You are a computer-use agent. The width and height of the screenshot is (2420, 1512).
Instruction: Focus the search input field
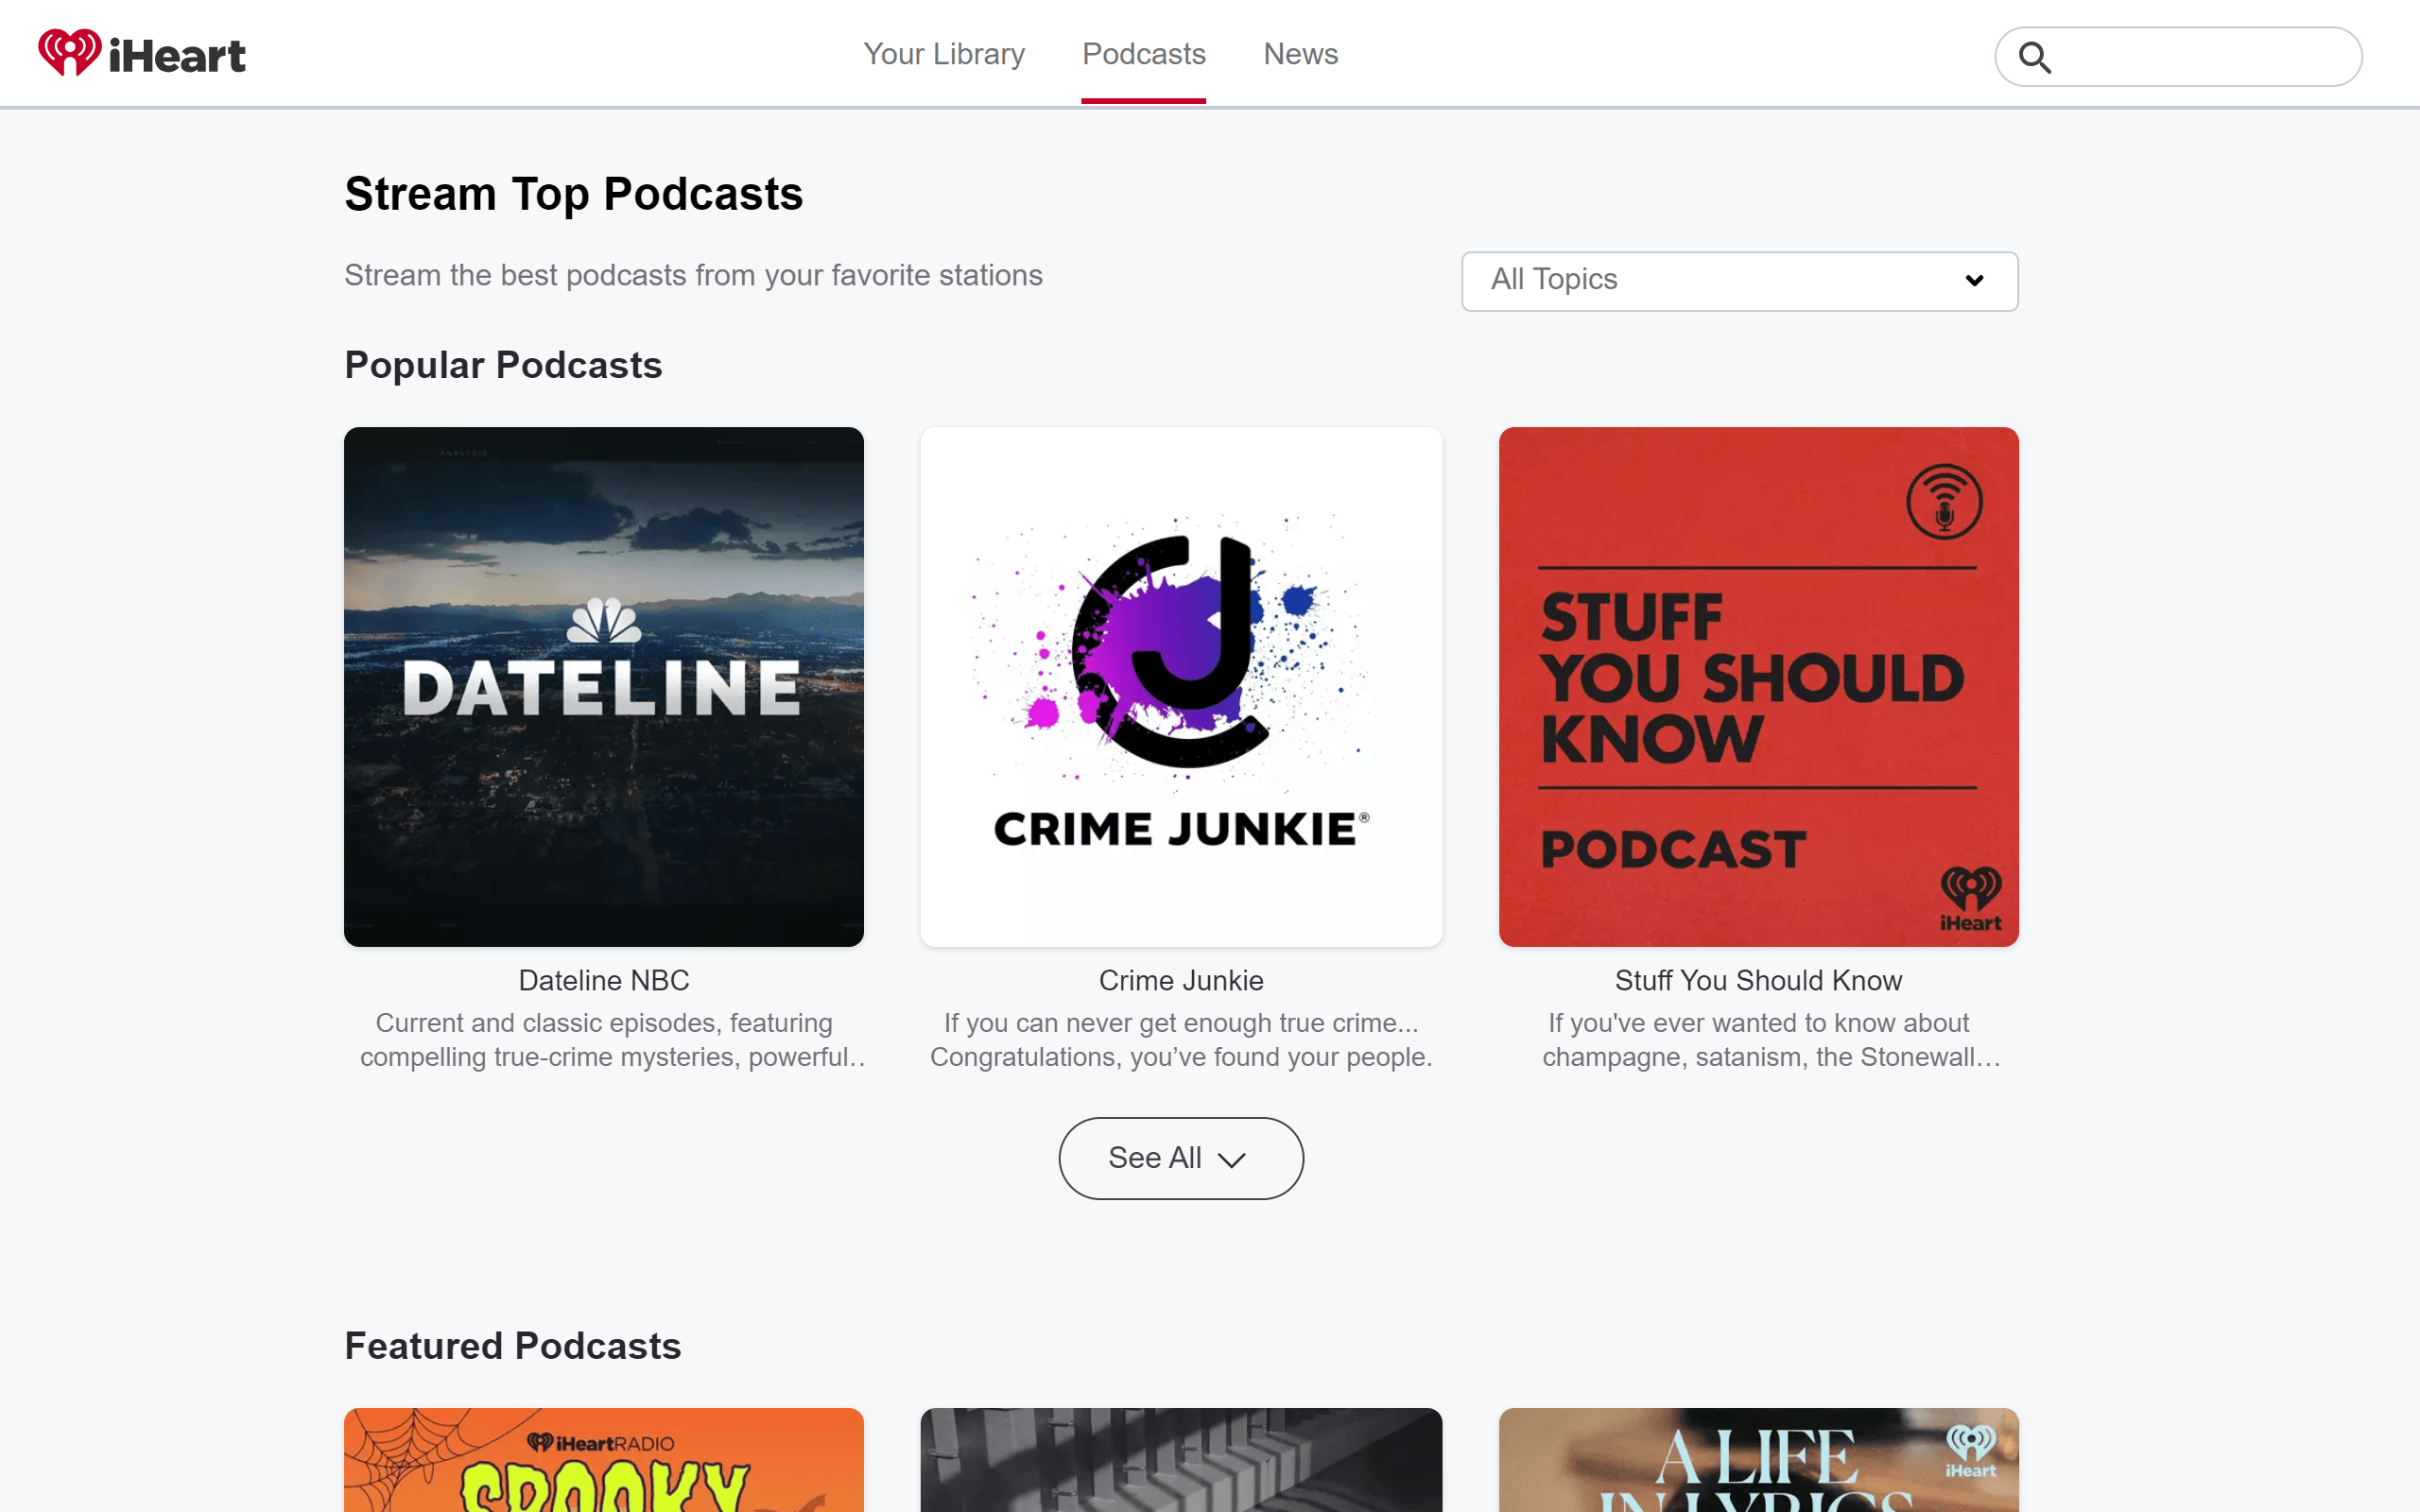click(x=2178, y=57)
